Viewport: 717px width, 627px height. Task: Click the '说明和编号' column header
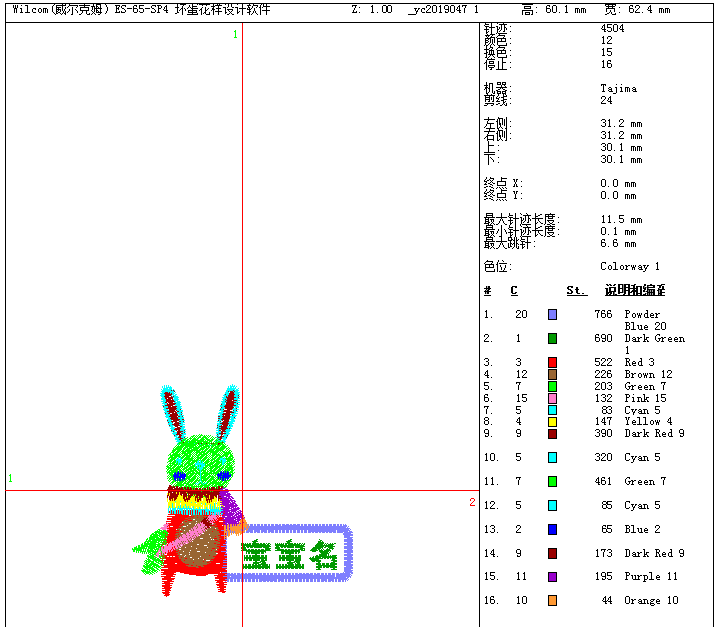tap(634, 291)
